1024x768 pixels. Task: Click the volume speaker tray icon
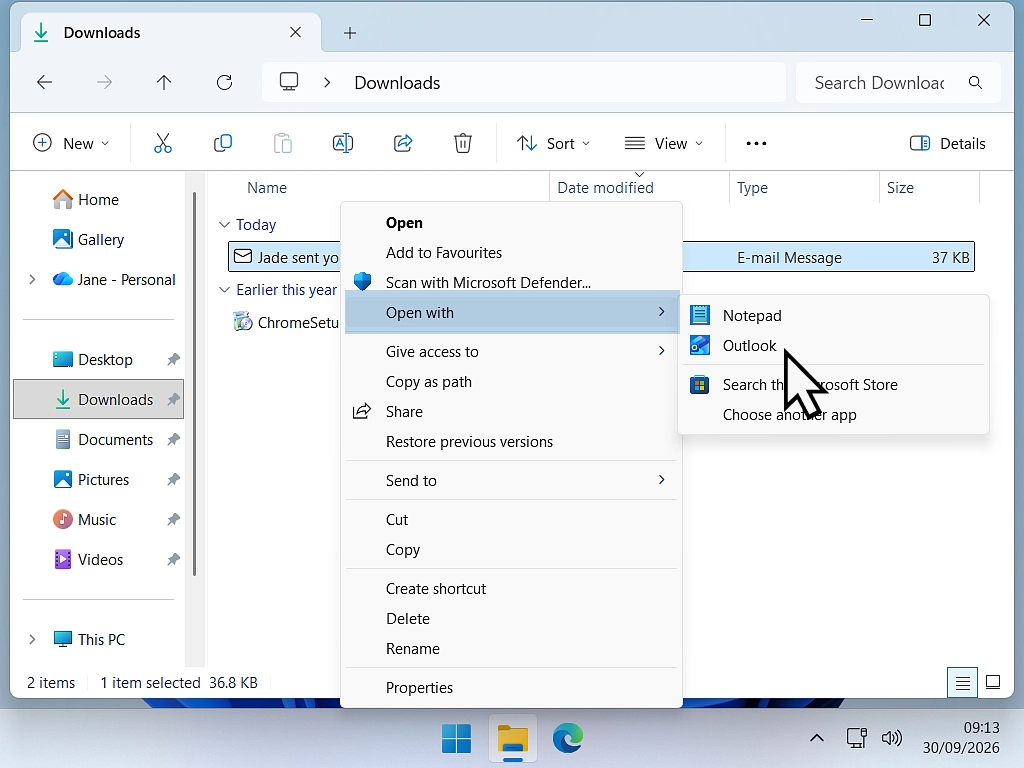click(891, 739)
